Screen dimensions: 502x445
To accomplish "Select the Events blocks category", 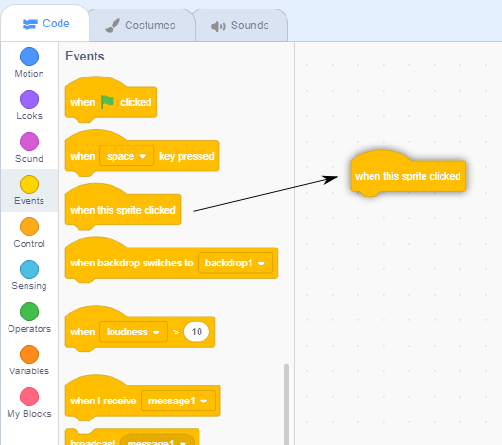I will tap(29, 190).
